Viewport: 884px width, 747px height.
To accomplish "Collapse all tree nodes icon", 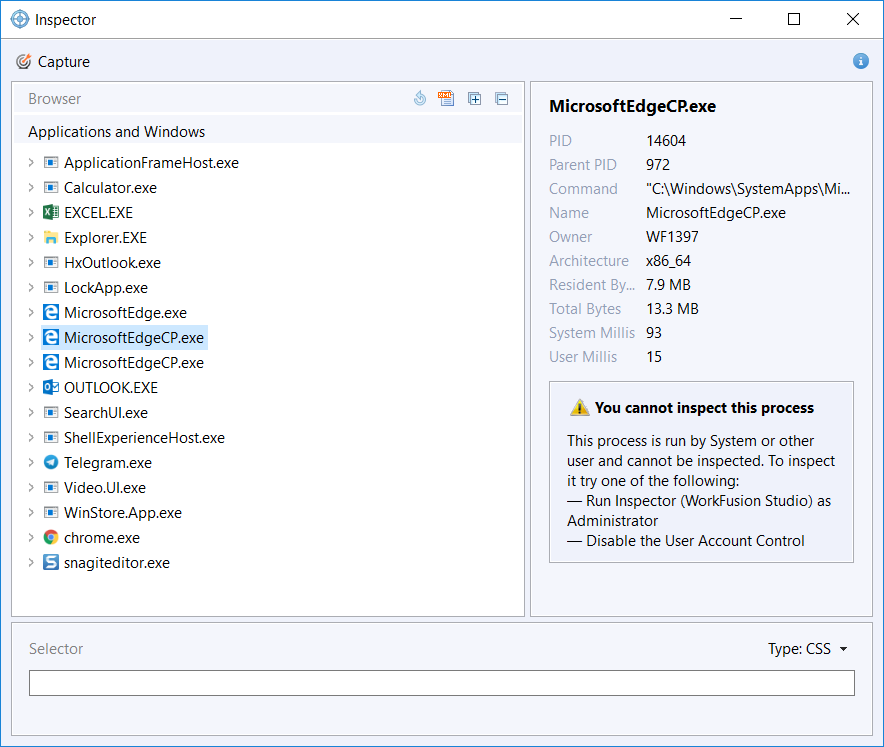I will tap(502, 99).
